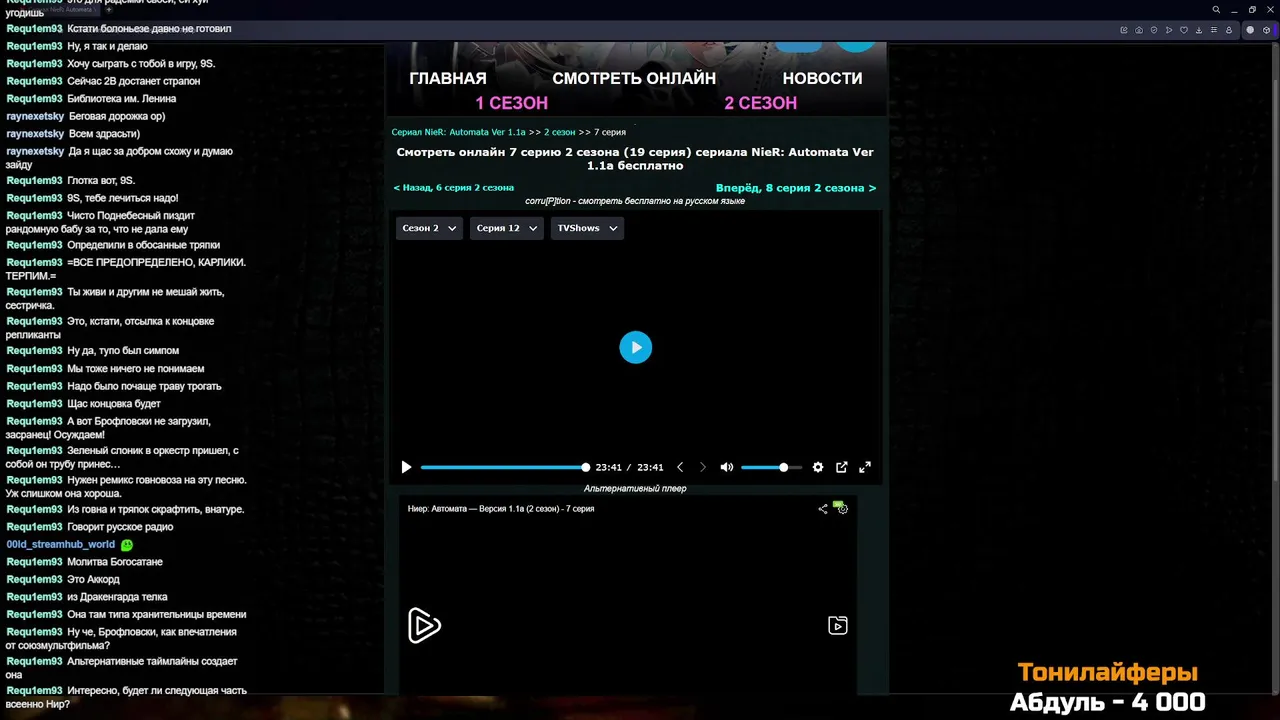
Task: Click the white circle browser toolbar icon
Action: [1250, 30]
